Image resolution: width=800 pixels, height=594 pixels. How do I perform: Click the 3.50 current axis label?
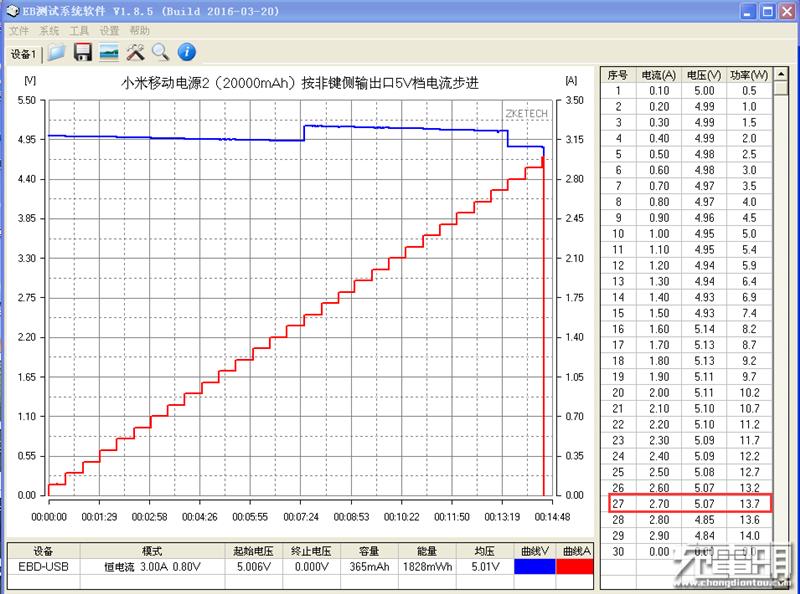(575, 100)
